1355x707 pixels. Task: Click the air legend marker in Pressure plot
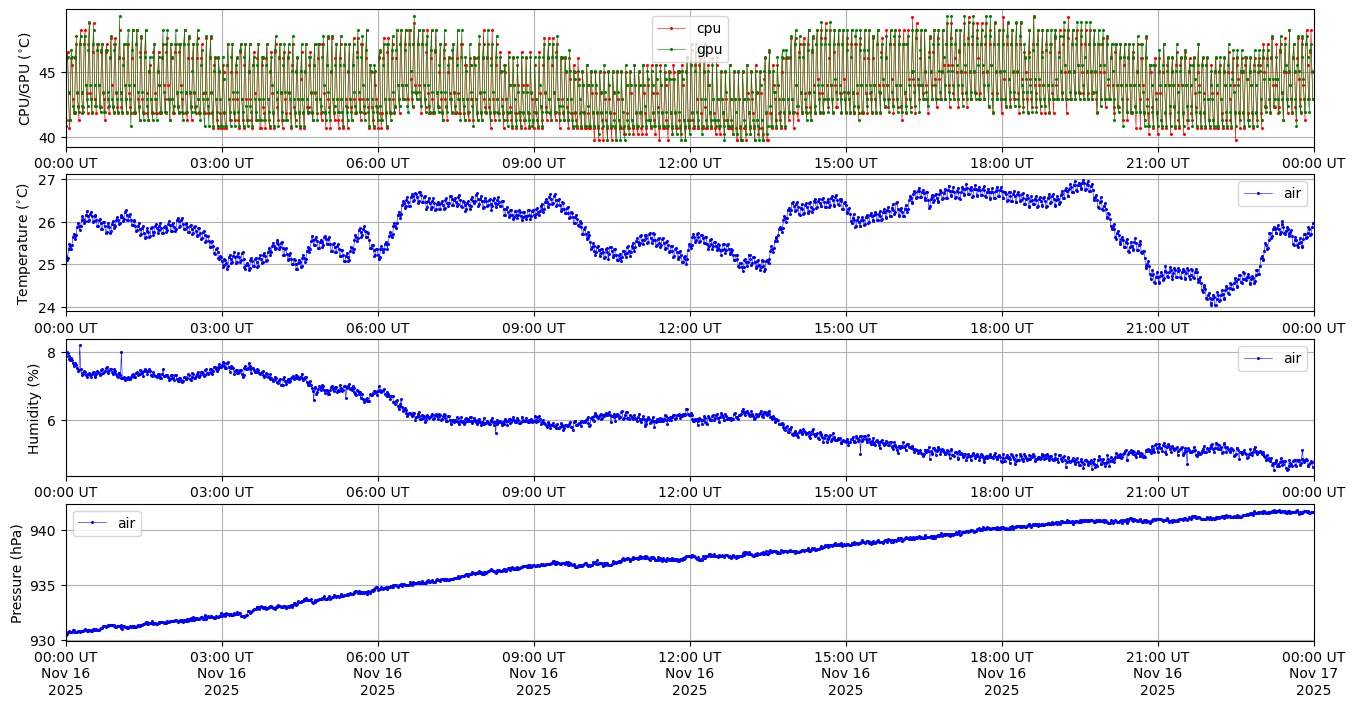[93, 523]
